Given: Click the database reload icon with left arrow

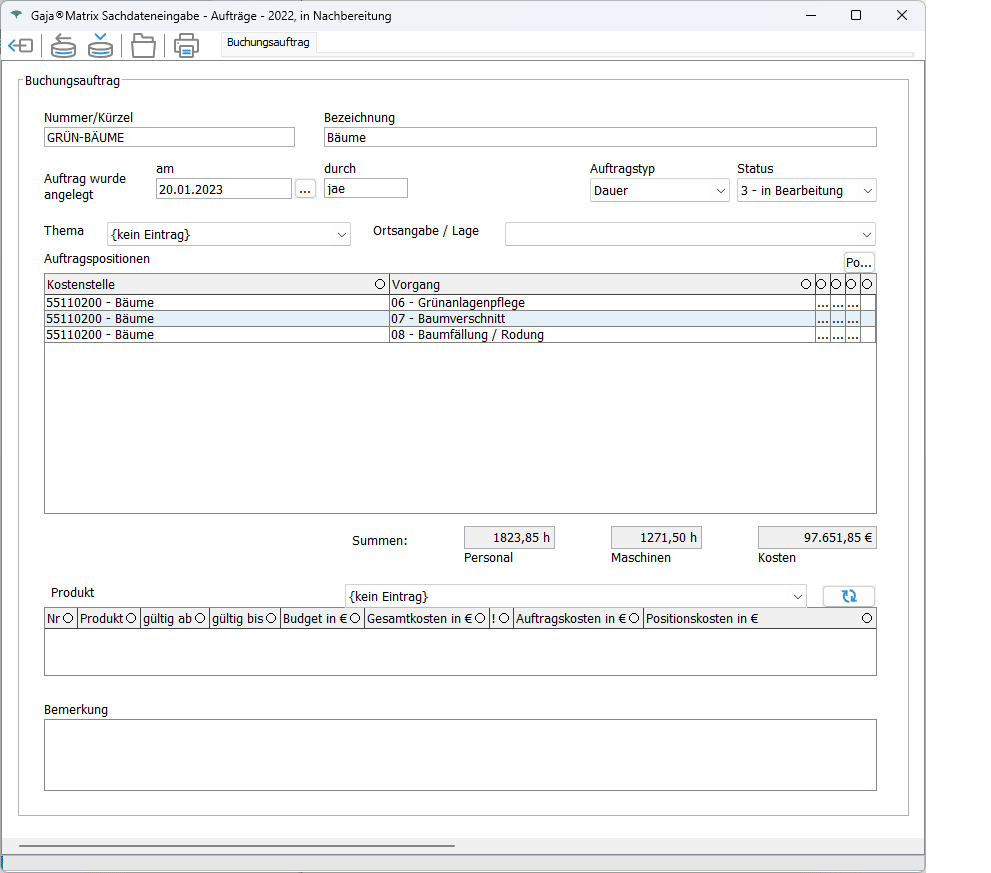Looking at the screenshot, I should coord(63,46).
